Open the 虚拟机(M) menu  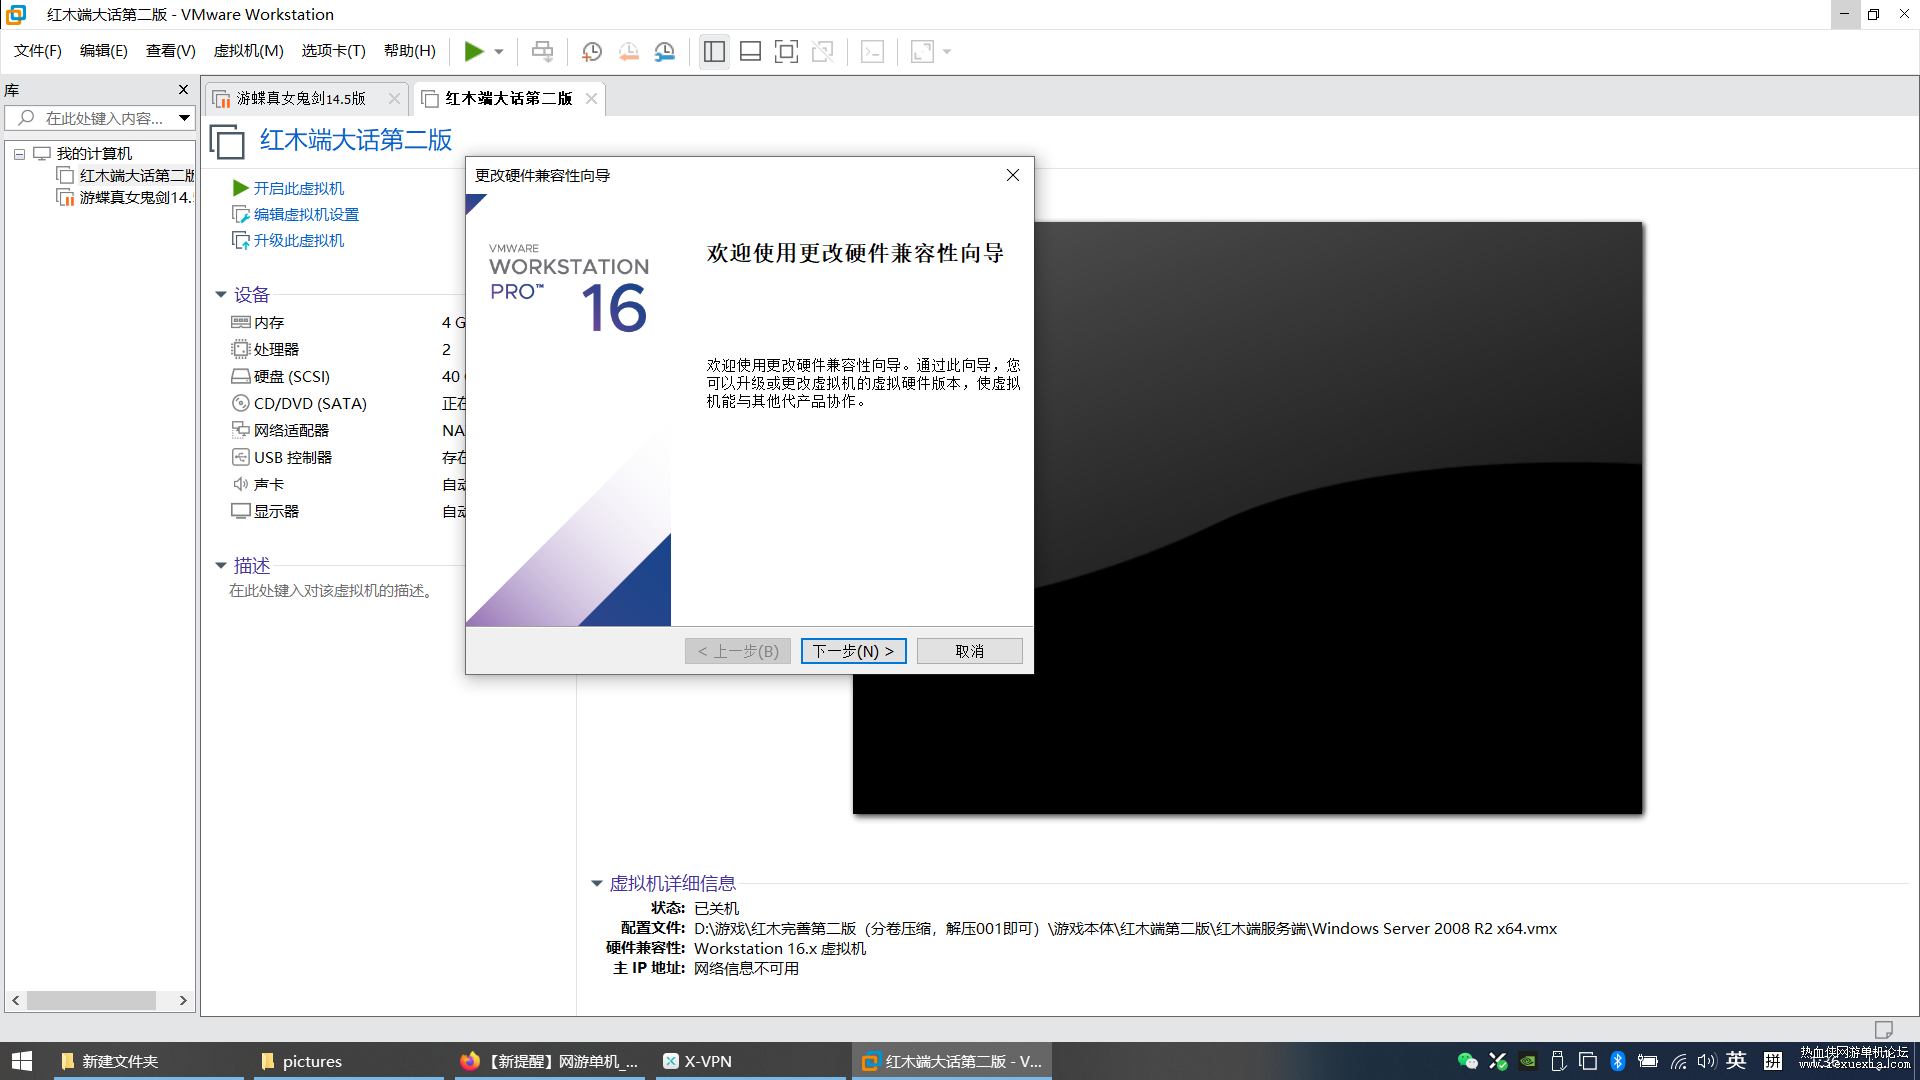click(x=249, y=51)
